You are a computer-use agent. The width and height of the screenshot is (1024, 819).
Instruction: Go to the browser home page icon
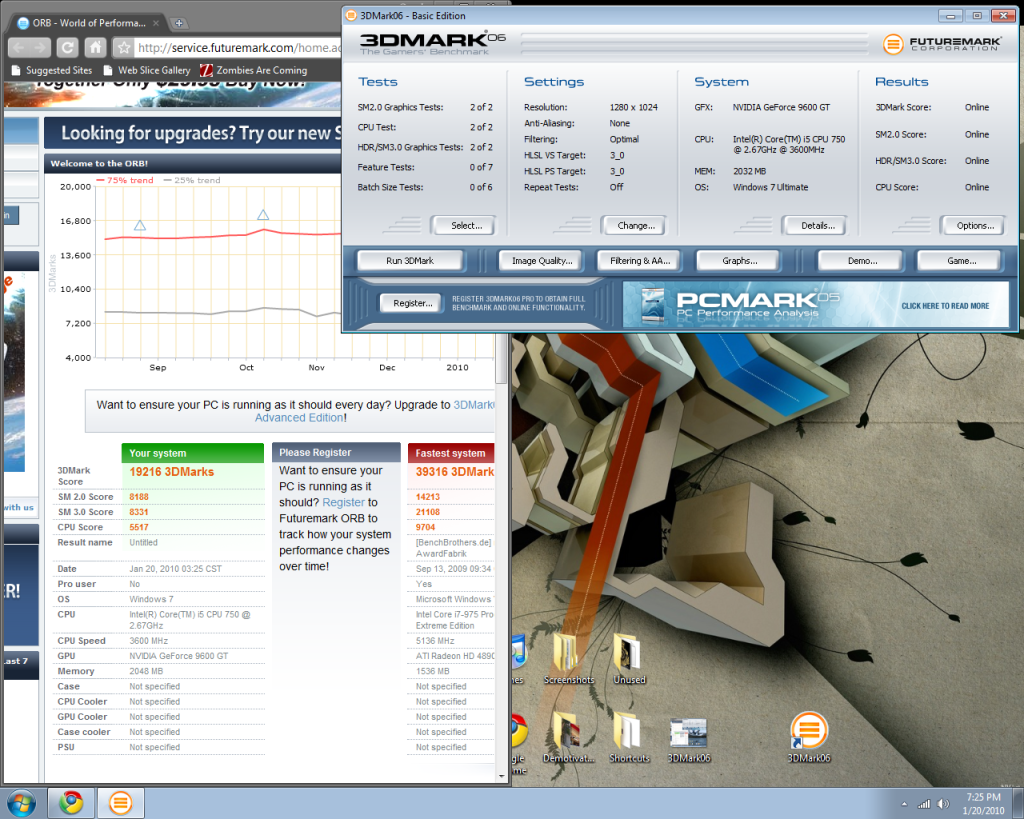95,48
